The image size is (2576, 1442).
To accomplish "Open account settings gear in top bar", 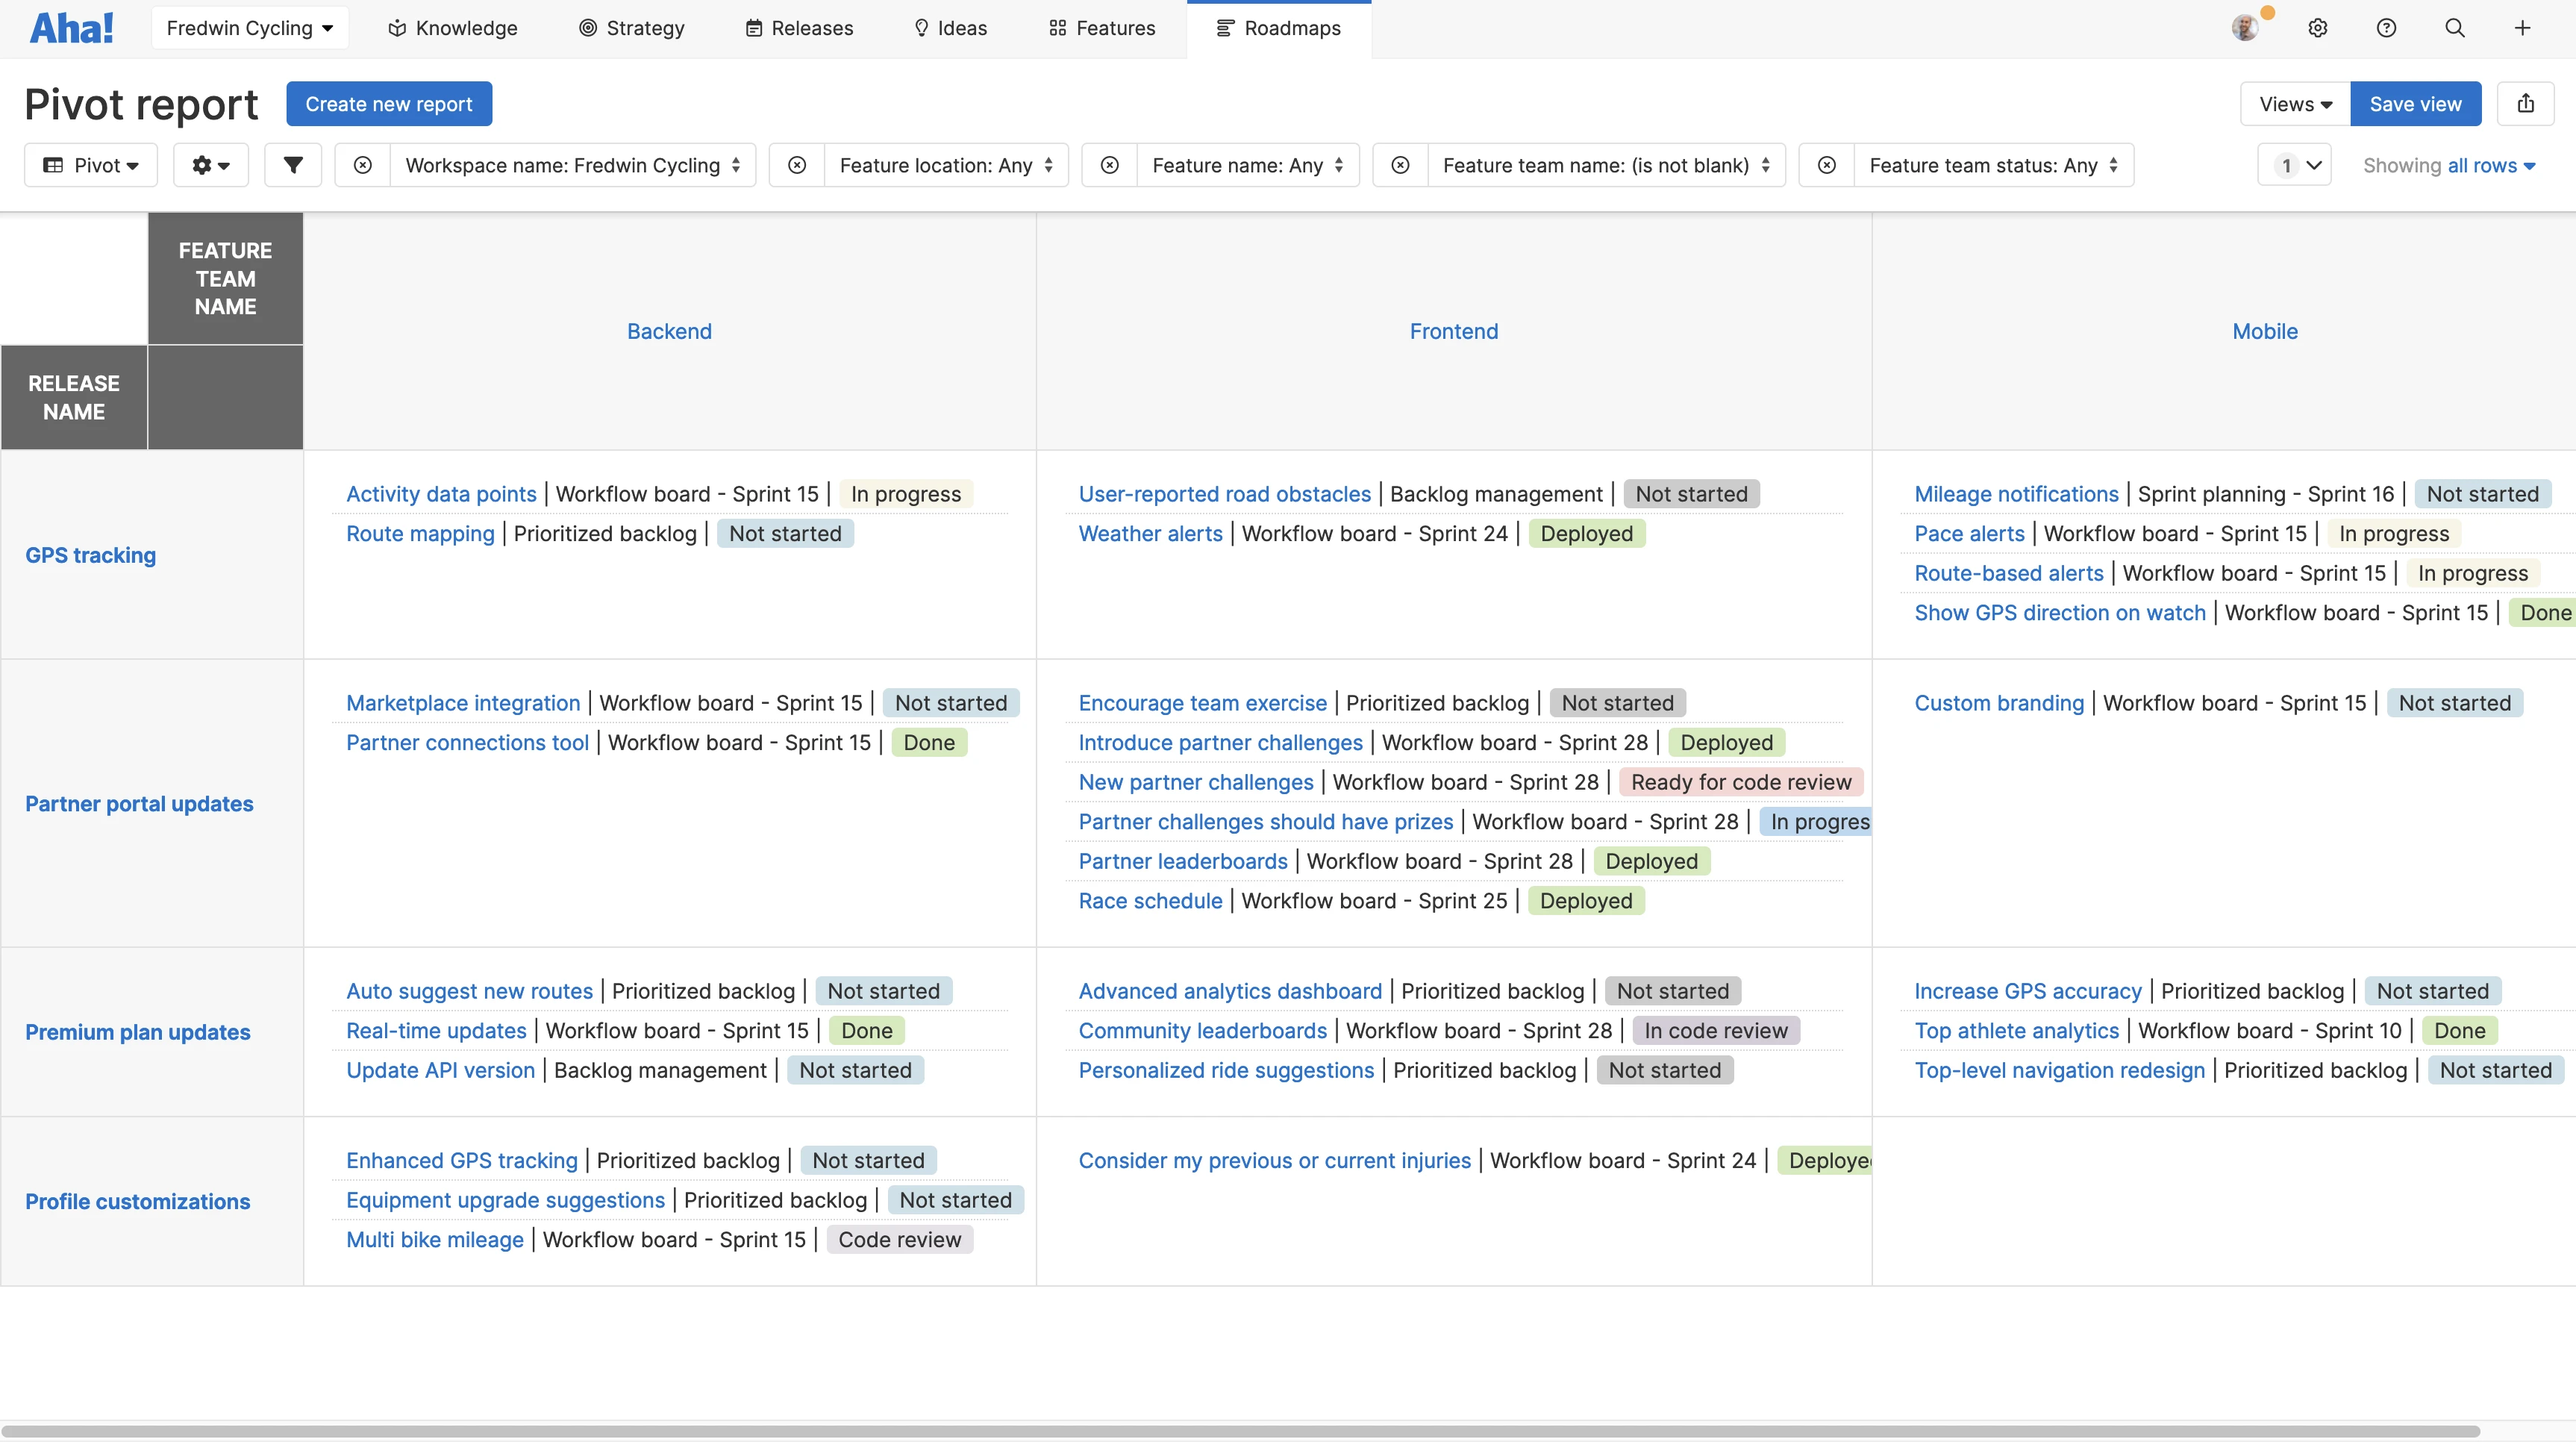I will 2318,28.
